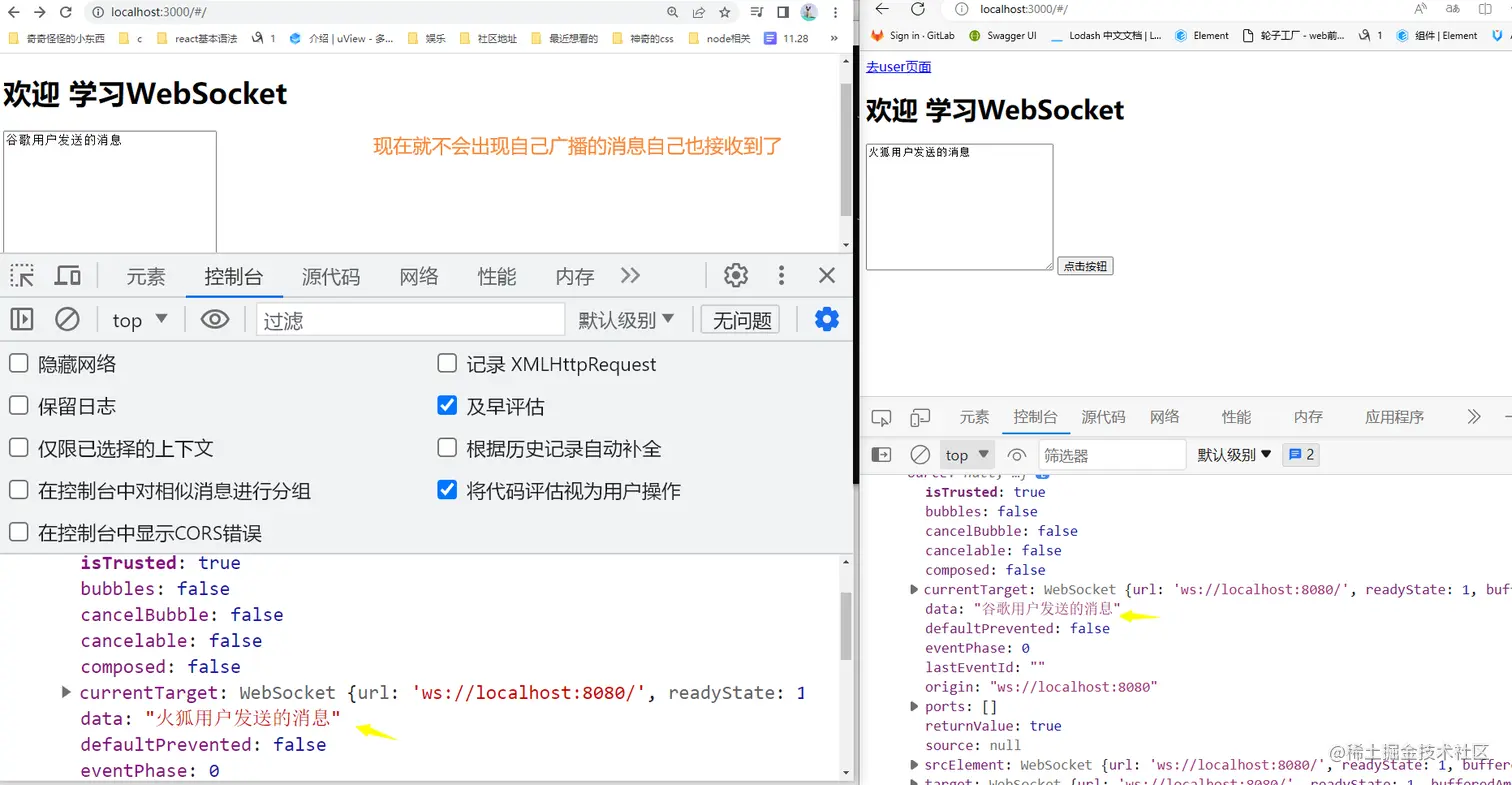Click the inspect element icon in Edge DevTools
Screen dimensions: 1512x785
tap(881, 418)
